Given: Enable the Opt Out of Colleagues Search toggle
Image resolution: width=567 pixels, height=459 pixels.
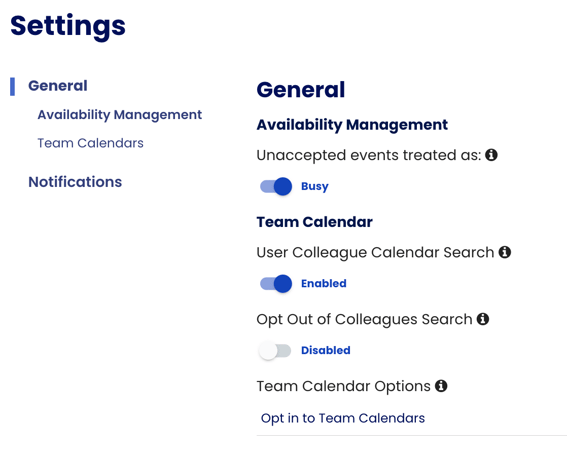Looking at the screenshot, I should pos(275,351).
